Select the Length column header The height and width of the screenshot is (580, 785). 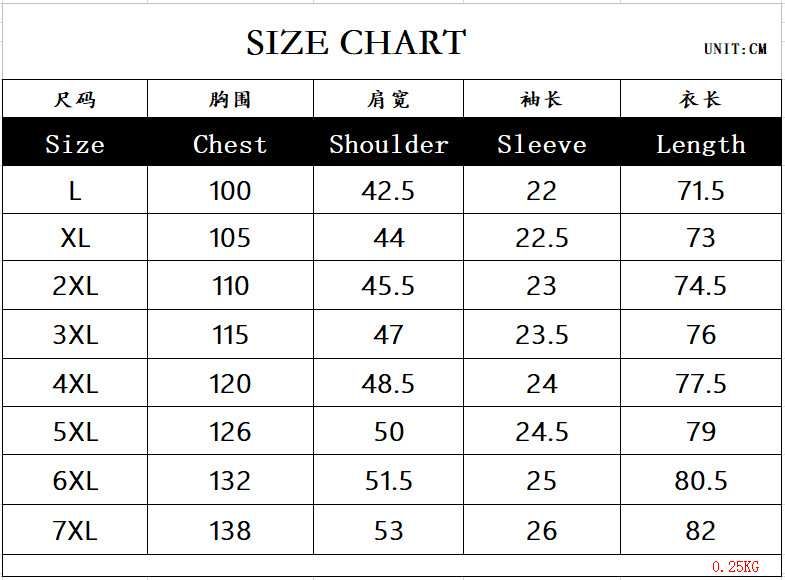click(x=700, y=144)
